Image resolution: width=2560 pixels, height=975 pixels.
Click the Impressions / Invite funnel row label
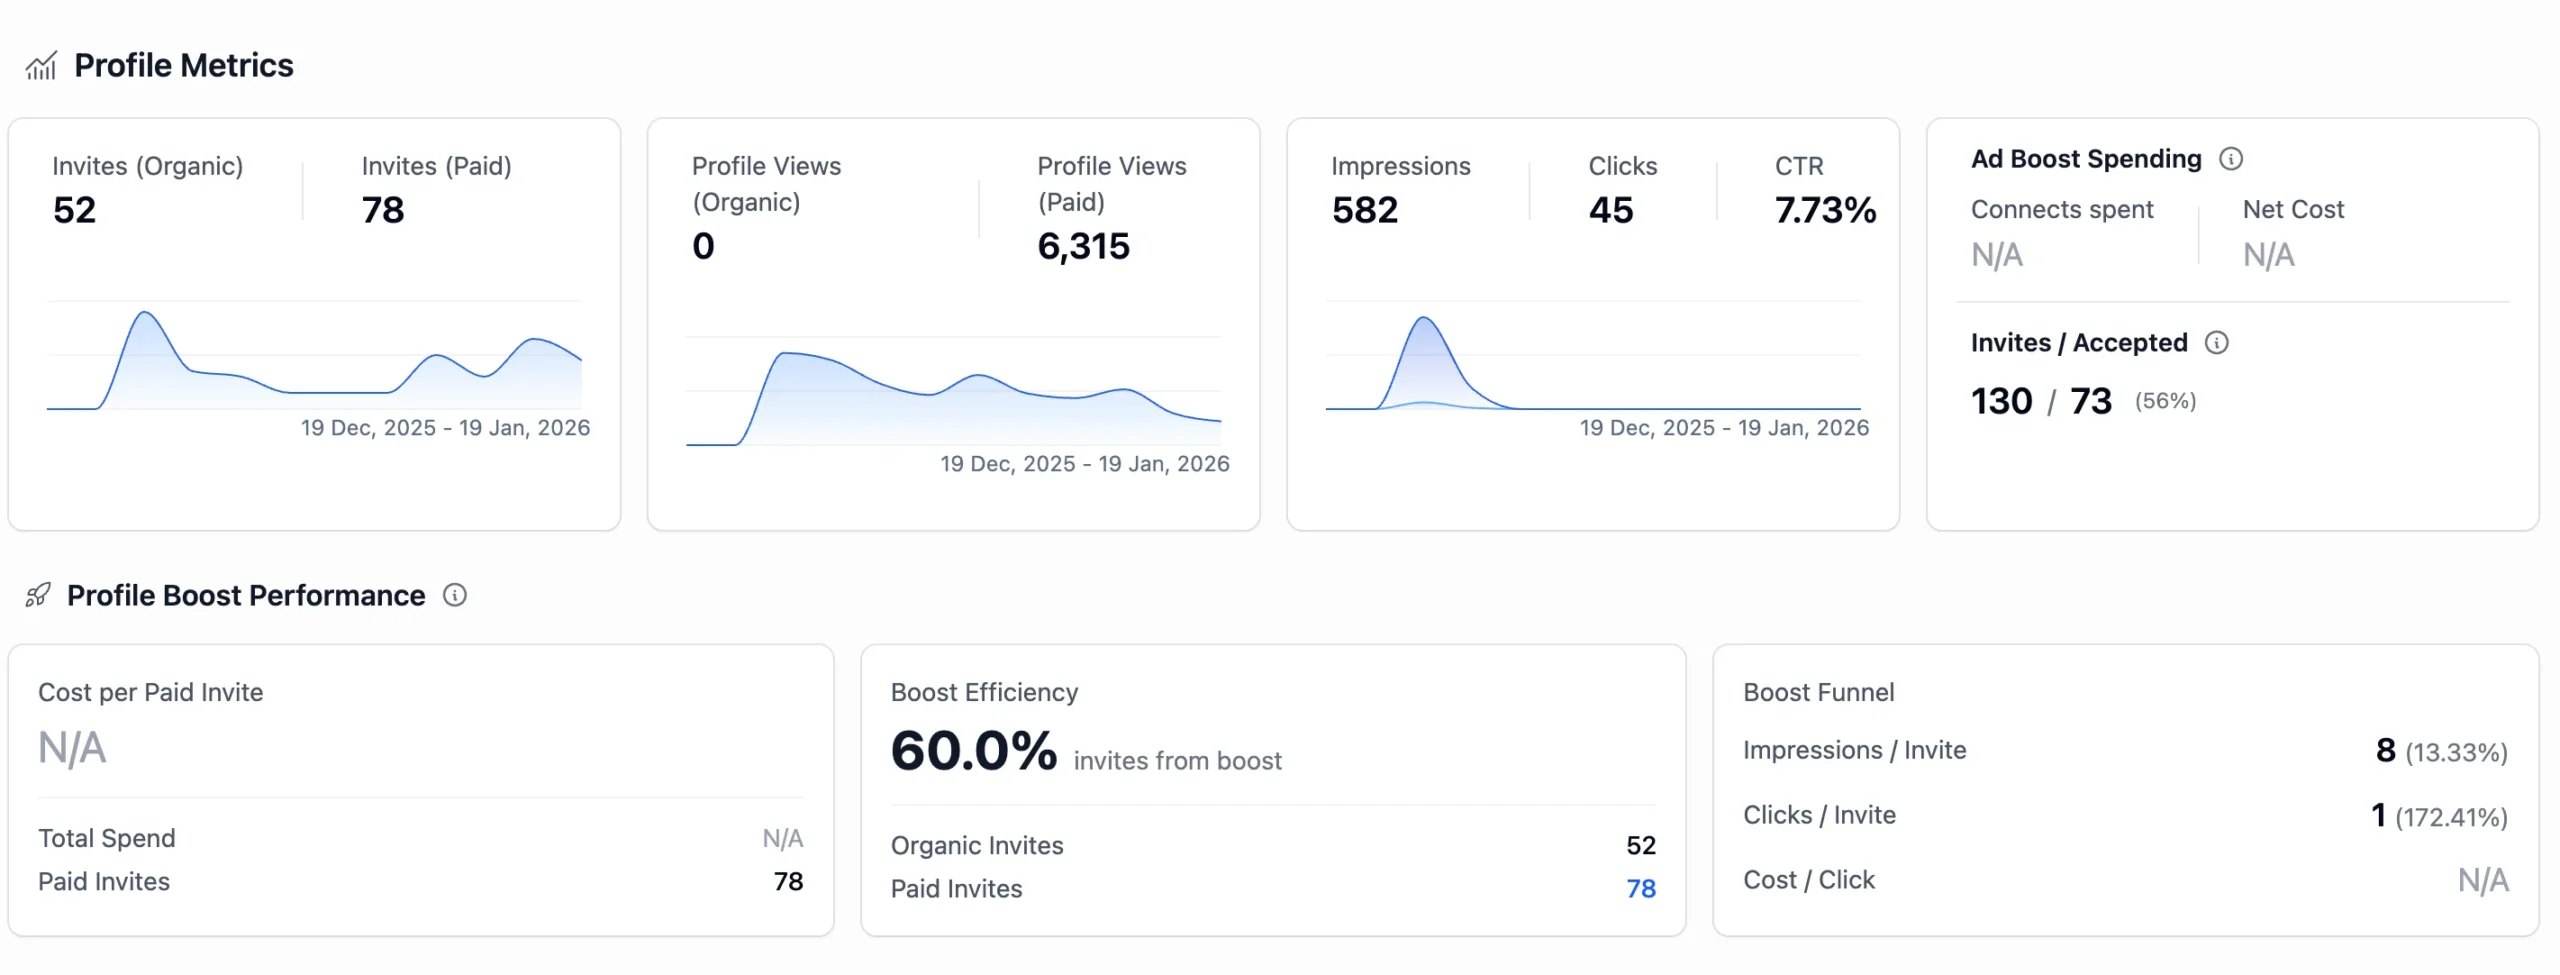(1854, 750)
